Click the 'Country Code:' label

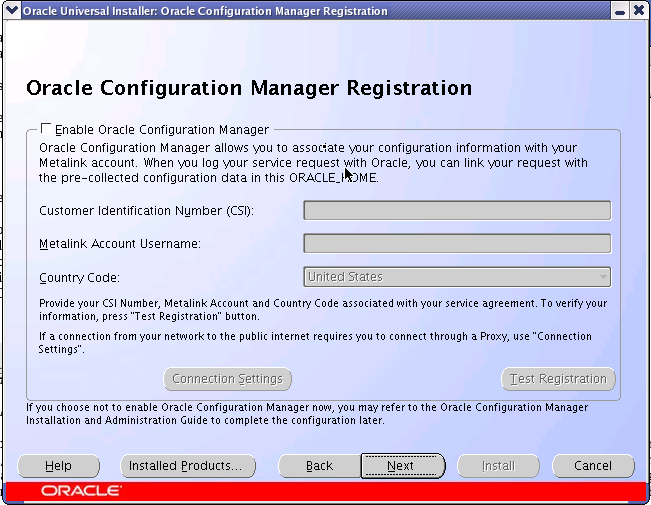click(x=79, y=277)
